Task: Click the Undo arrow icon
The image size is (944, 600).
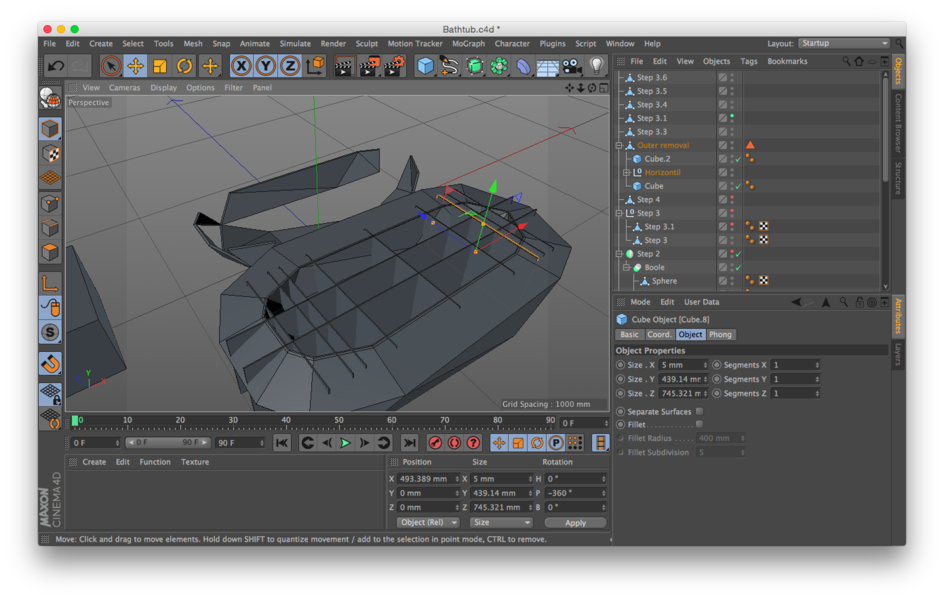Action: 56,66
